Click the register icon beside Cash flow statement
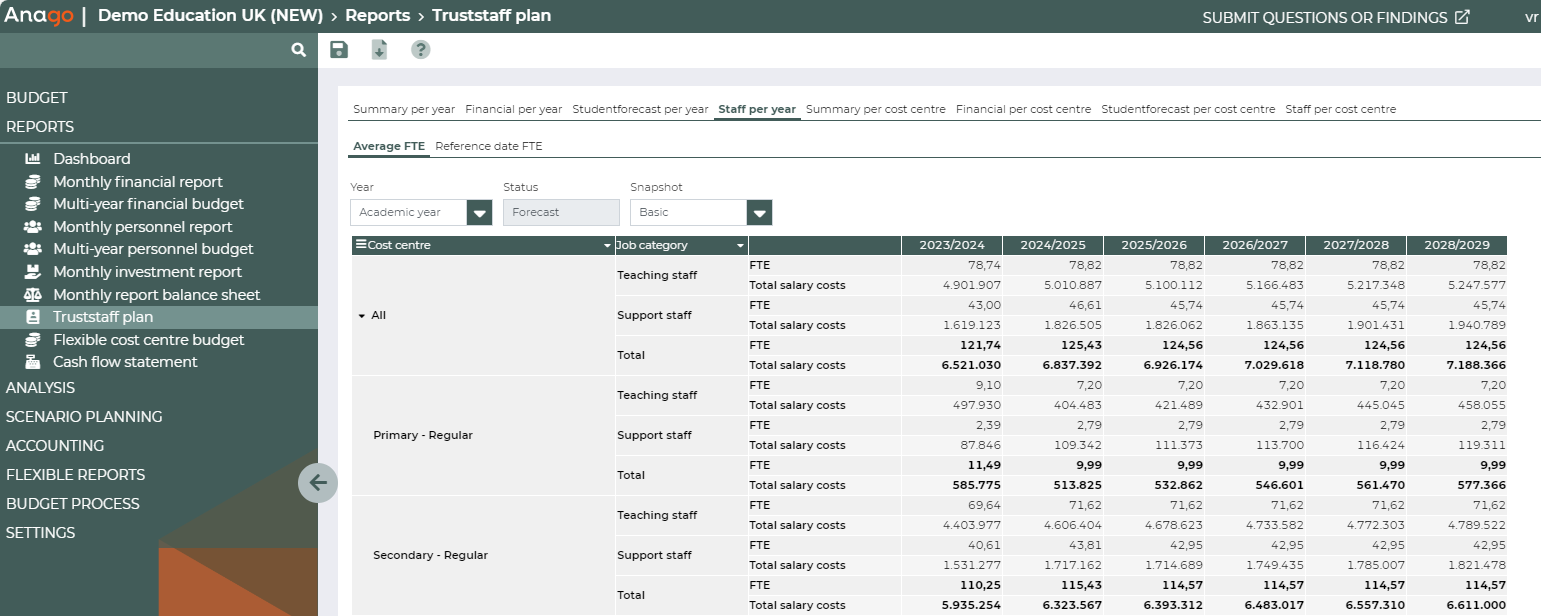The image size is (1541, 616). coord(33,362)
